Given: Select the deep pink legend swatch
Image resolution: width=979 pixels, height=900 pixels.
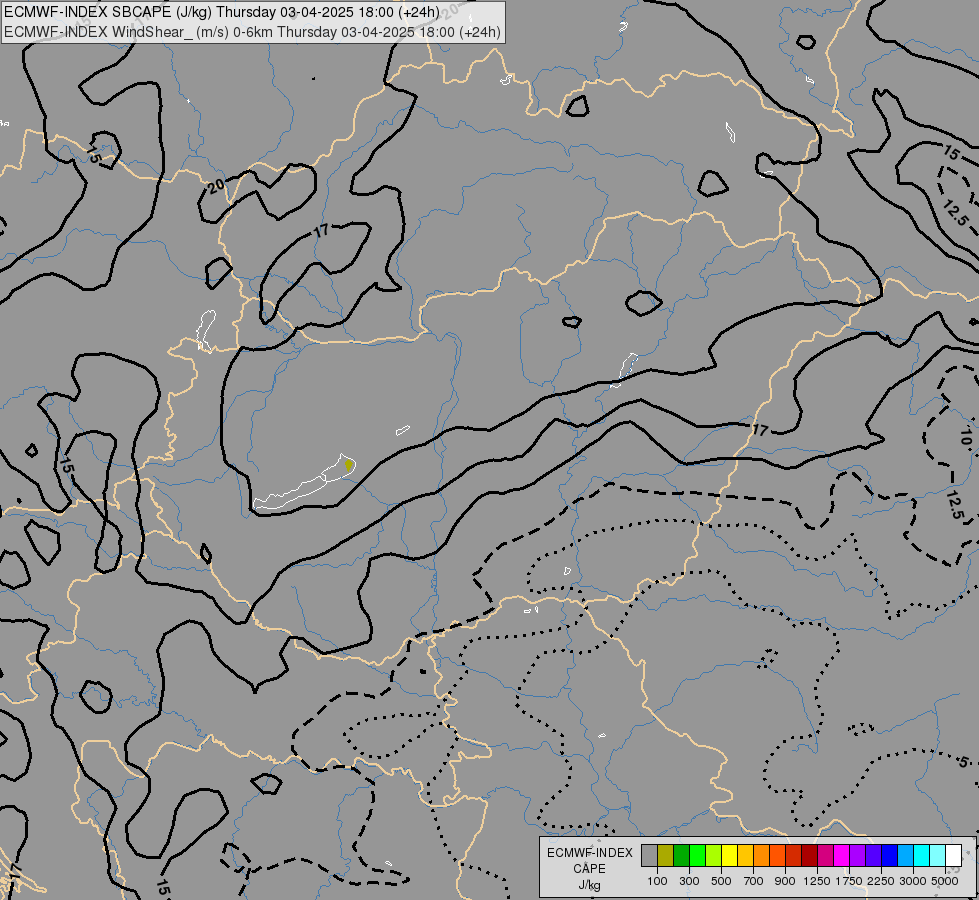Looking at the screenshot, I should [x=825, y=856].
